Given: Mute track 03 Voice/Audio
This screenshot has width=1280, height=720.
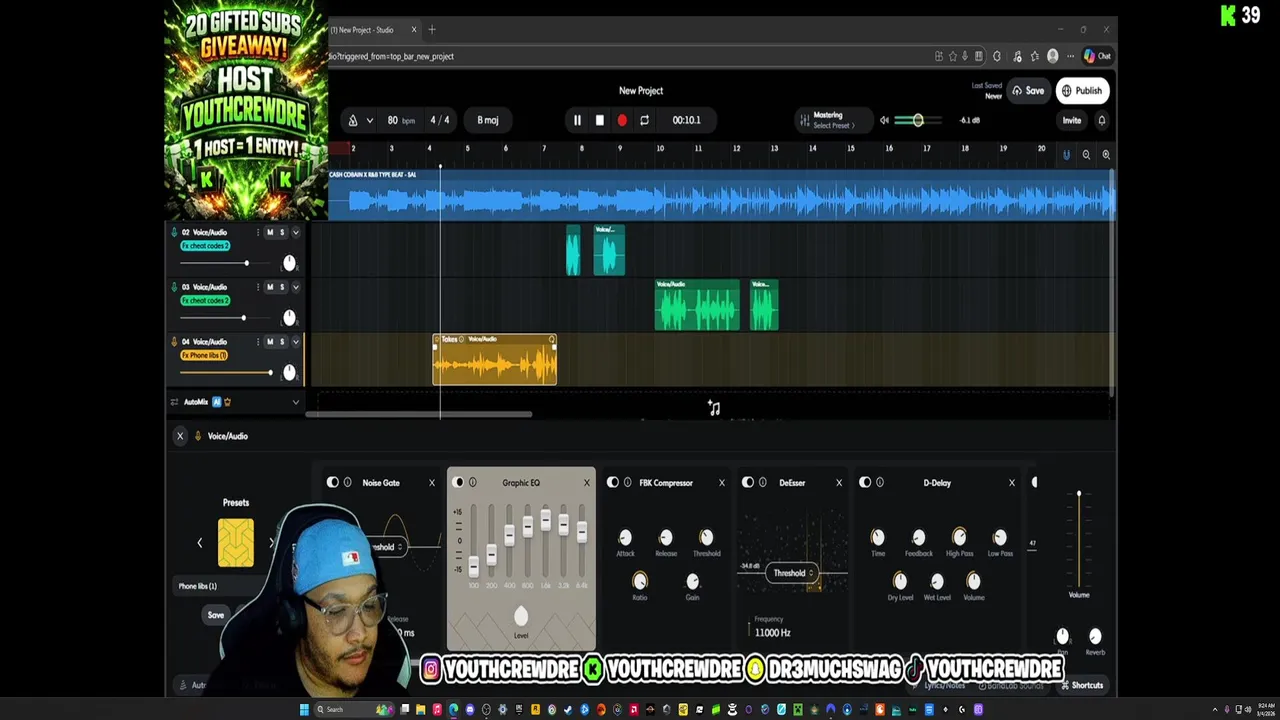Looking at the screenshot, I should click(x=269, y=287).
